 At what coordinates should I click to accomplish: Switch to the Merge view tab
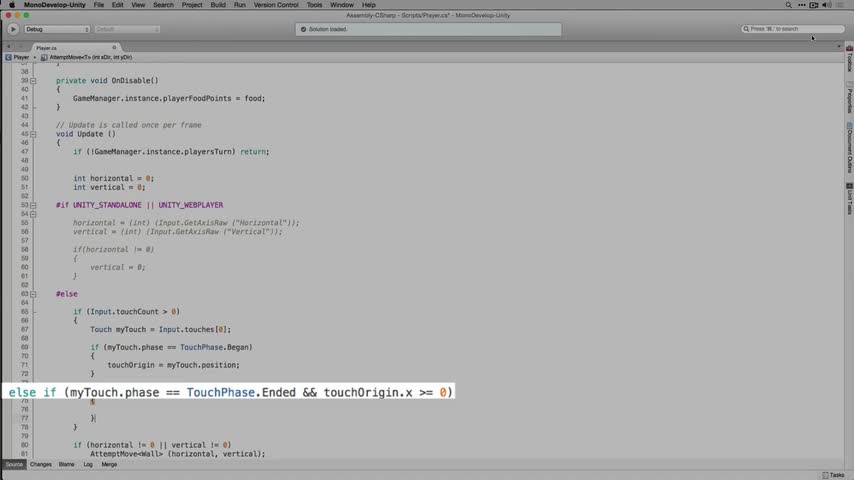[109, 464]
